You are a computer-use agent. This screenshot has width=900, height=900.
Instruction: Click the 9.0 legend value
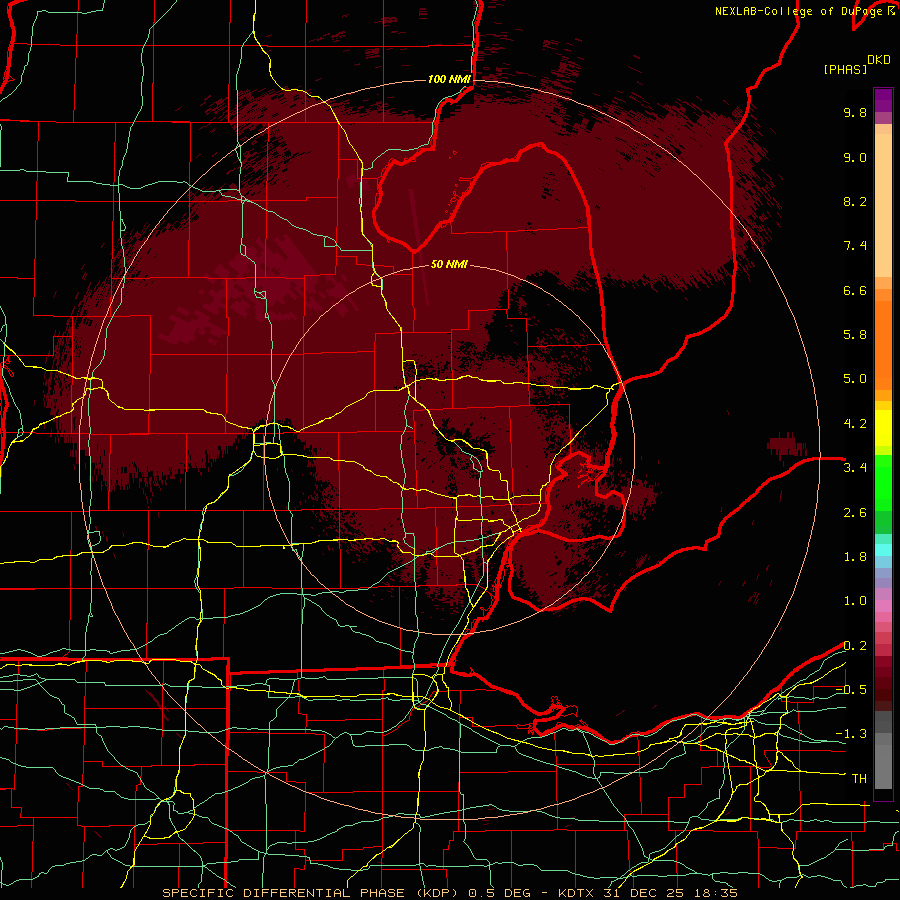point(855,157)
